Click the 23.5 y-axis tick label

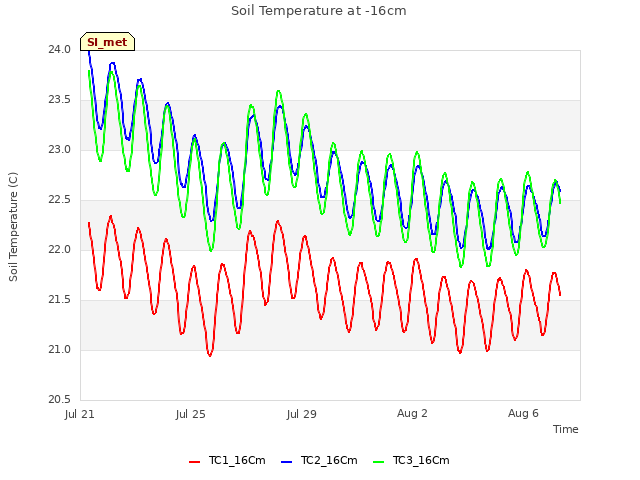60,100
